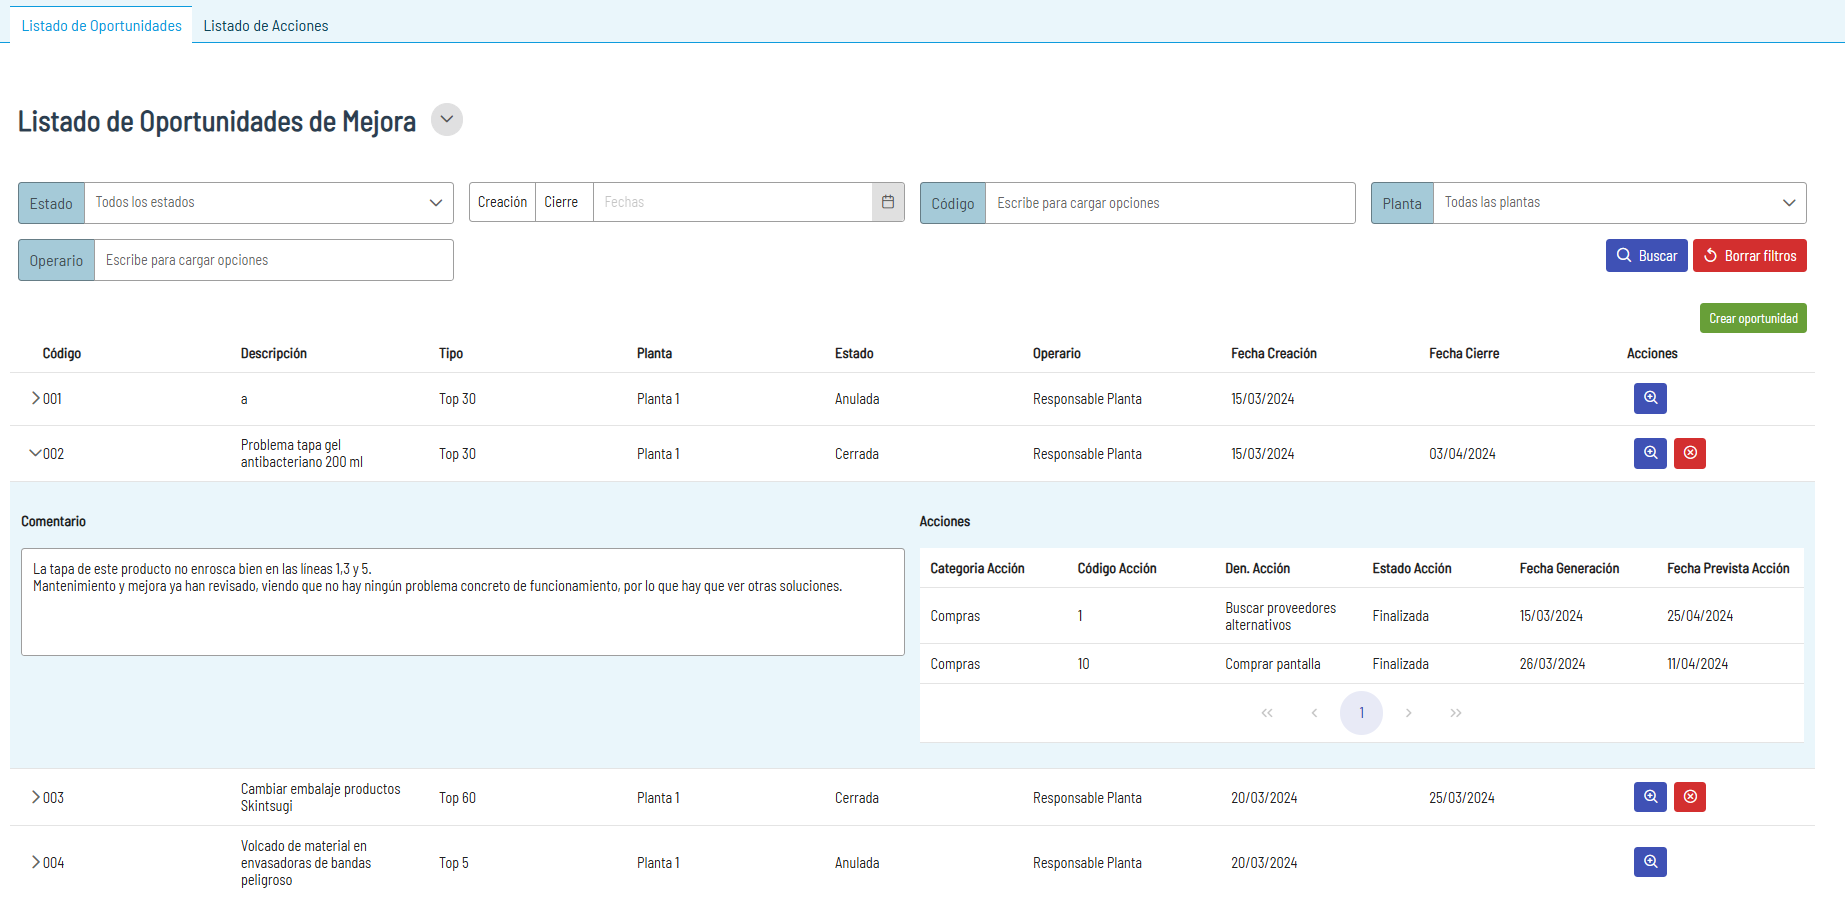Click the red cancel icon for row 002
Viewport: 1845px width, 898px height.
tap(1690, 453)
